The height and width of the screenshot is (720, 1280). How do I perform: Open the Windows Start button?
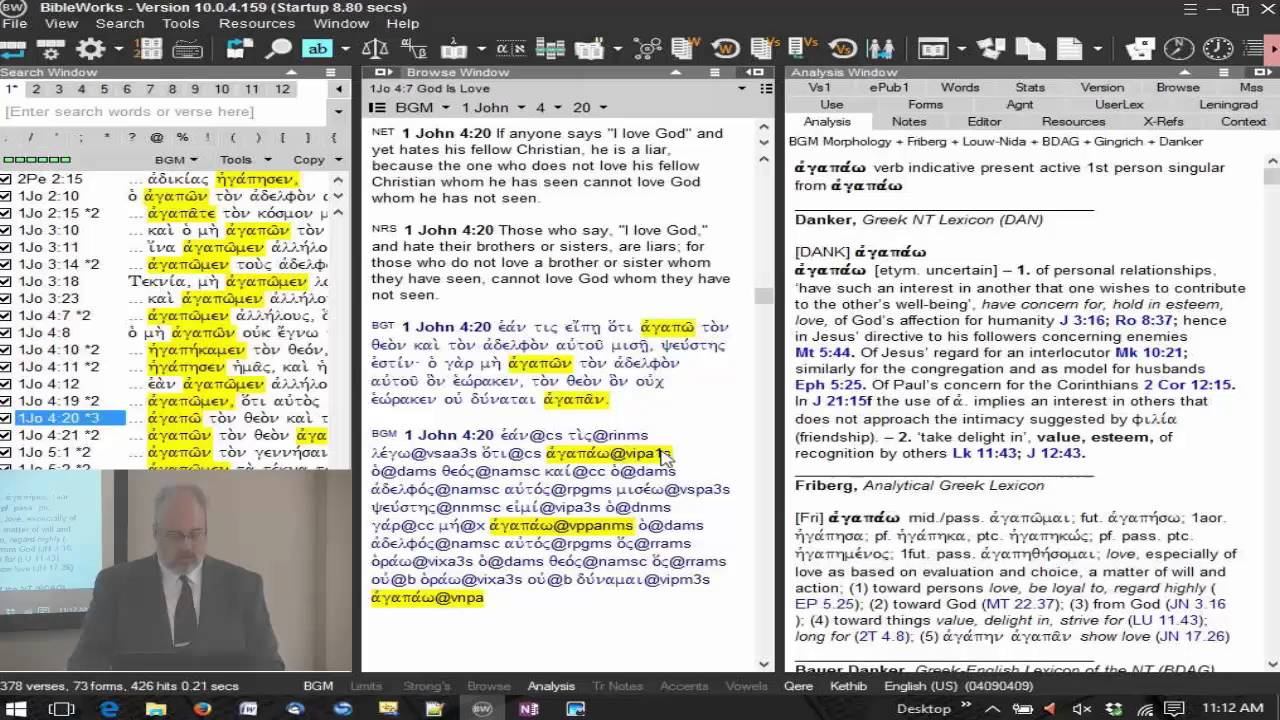[17, 708]
